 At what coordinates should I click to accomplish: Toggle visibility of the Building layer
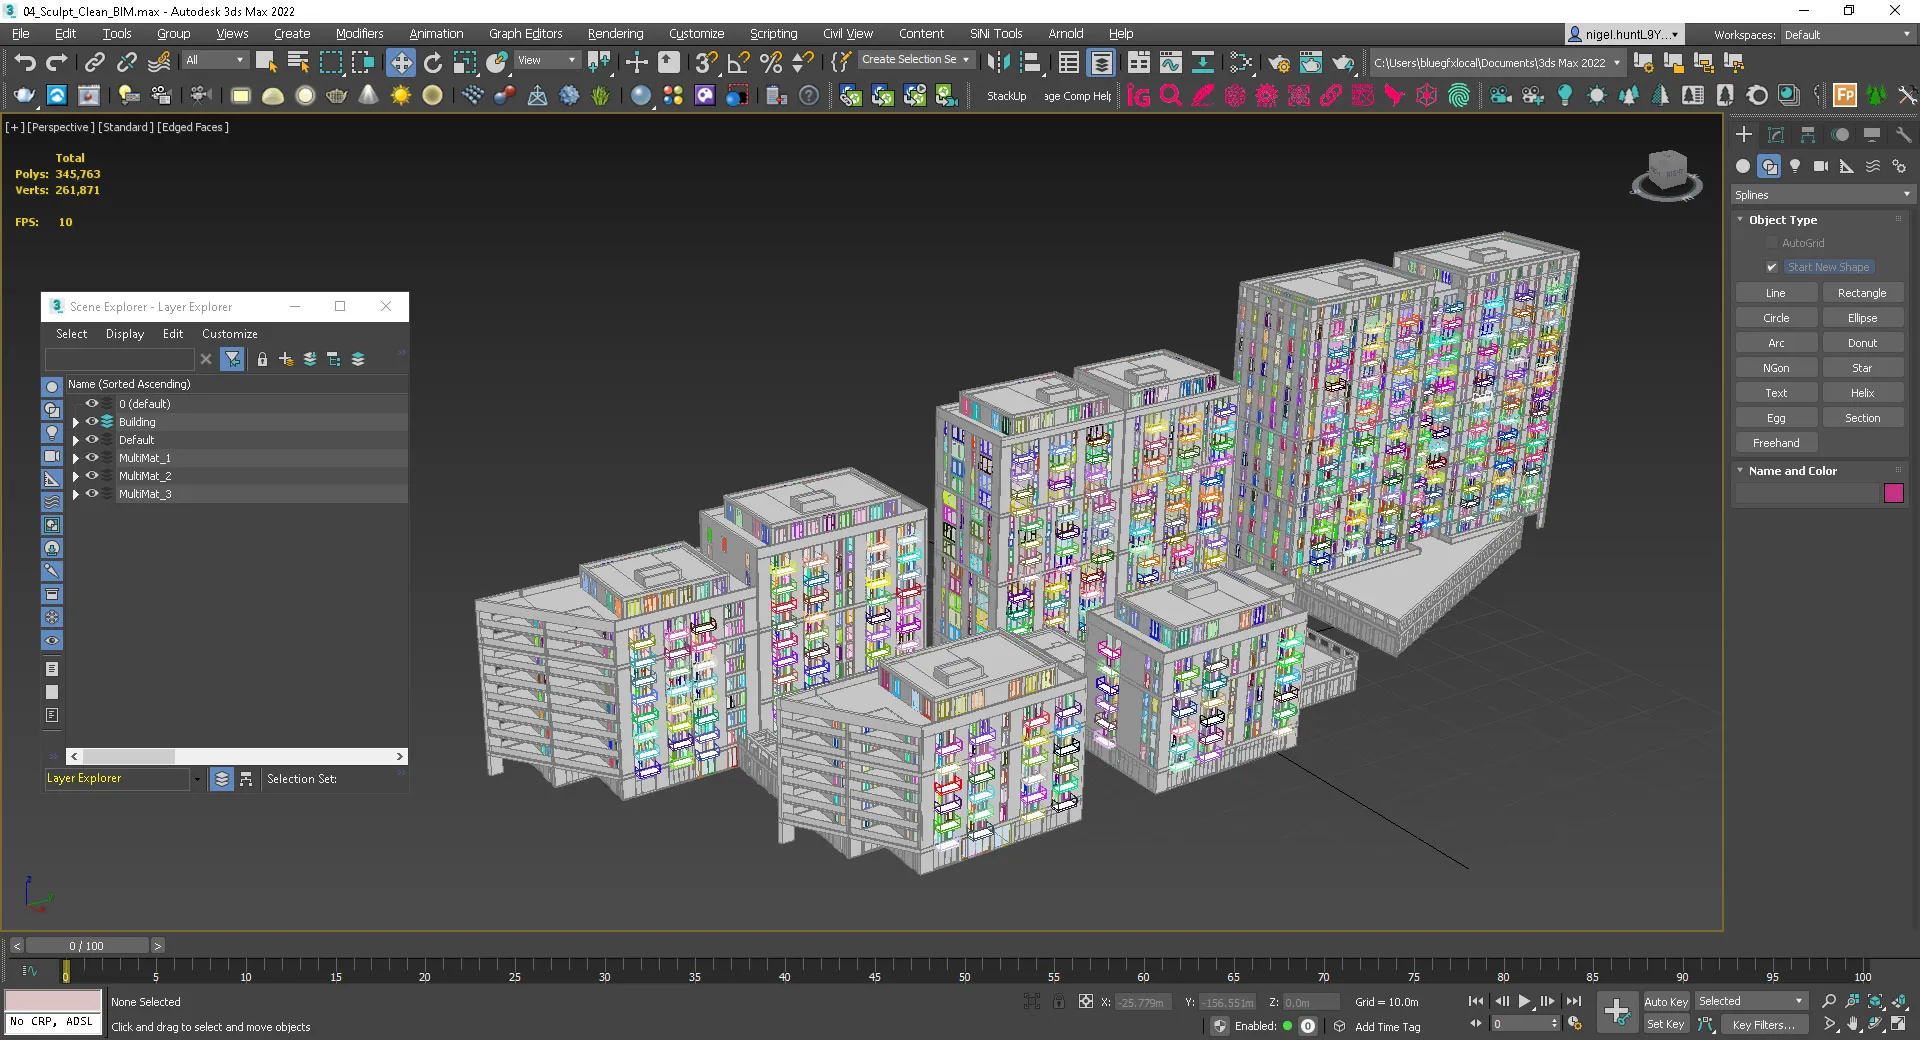pyautogui.click(x=91, y=422)
